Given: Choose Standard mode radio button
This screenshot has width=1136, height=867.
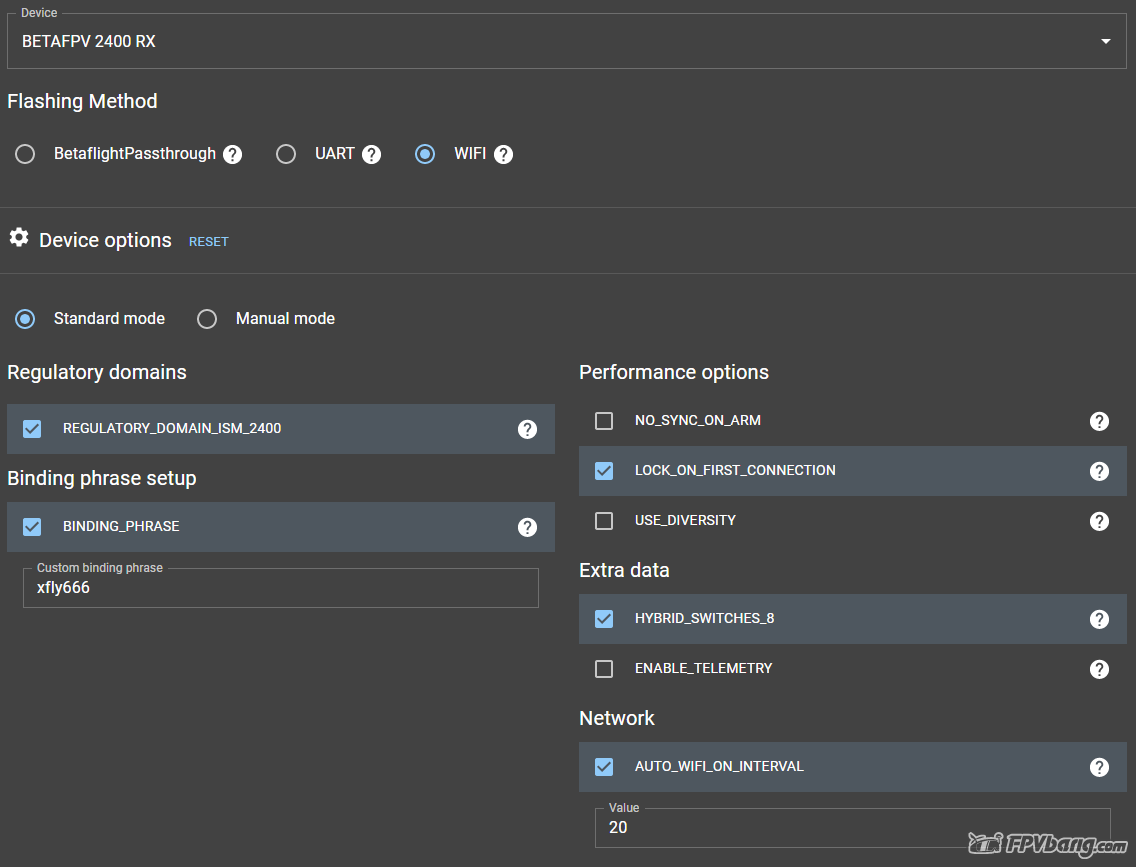Looking at the screenshot, I should tap(25, 319).
